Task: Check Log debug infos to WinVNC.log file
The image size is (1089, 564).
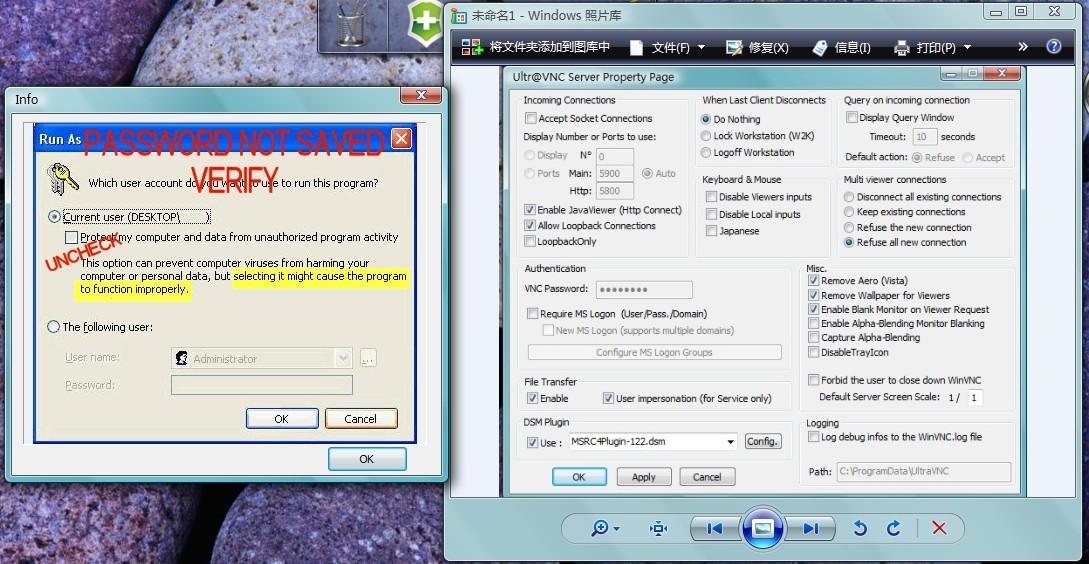Action: click(813, 437)
